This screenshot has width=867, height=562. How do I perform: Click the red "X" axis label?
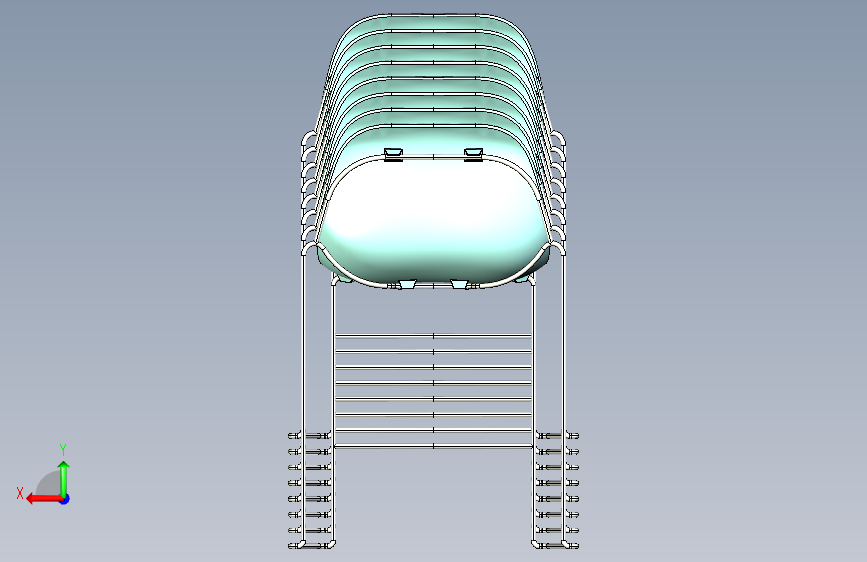coord(20,493)
